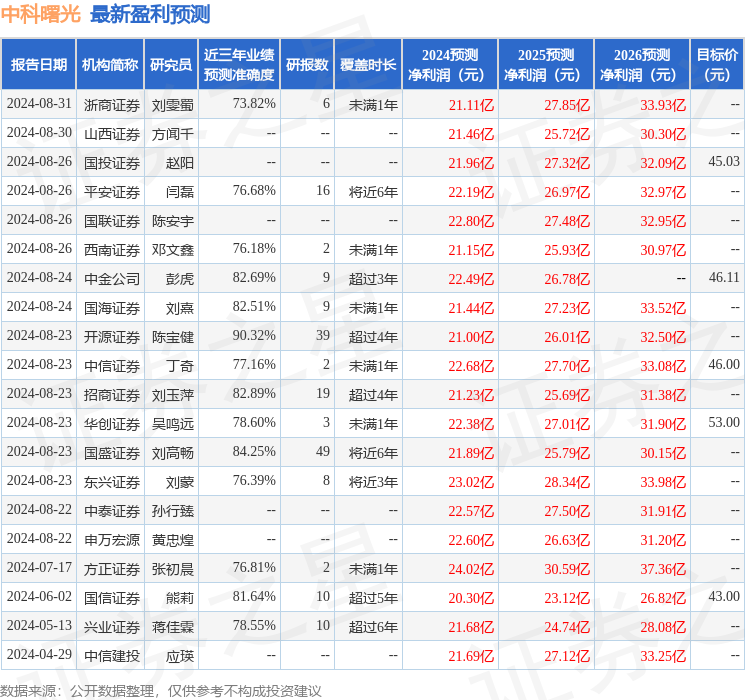The width and height of the screenshot is (745, 700).
Task: Click analyst name 陈宝健
Action: [172, 337]
